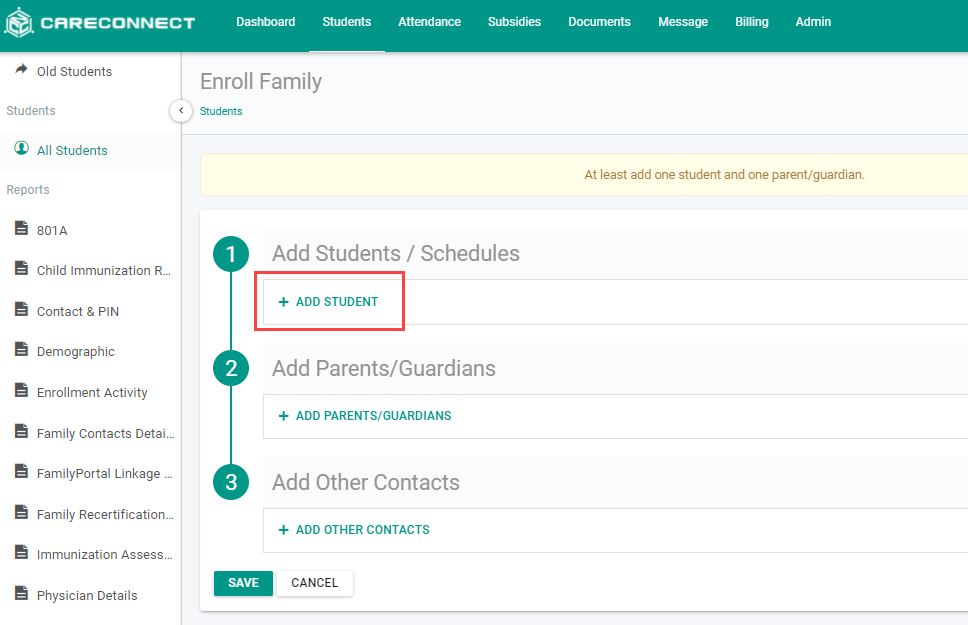Viewport: 968px width, 625px height.
Task: Open the Attendance menu
Action: click(x=429, y=22)
